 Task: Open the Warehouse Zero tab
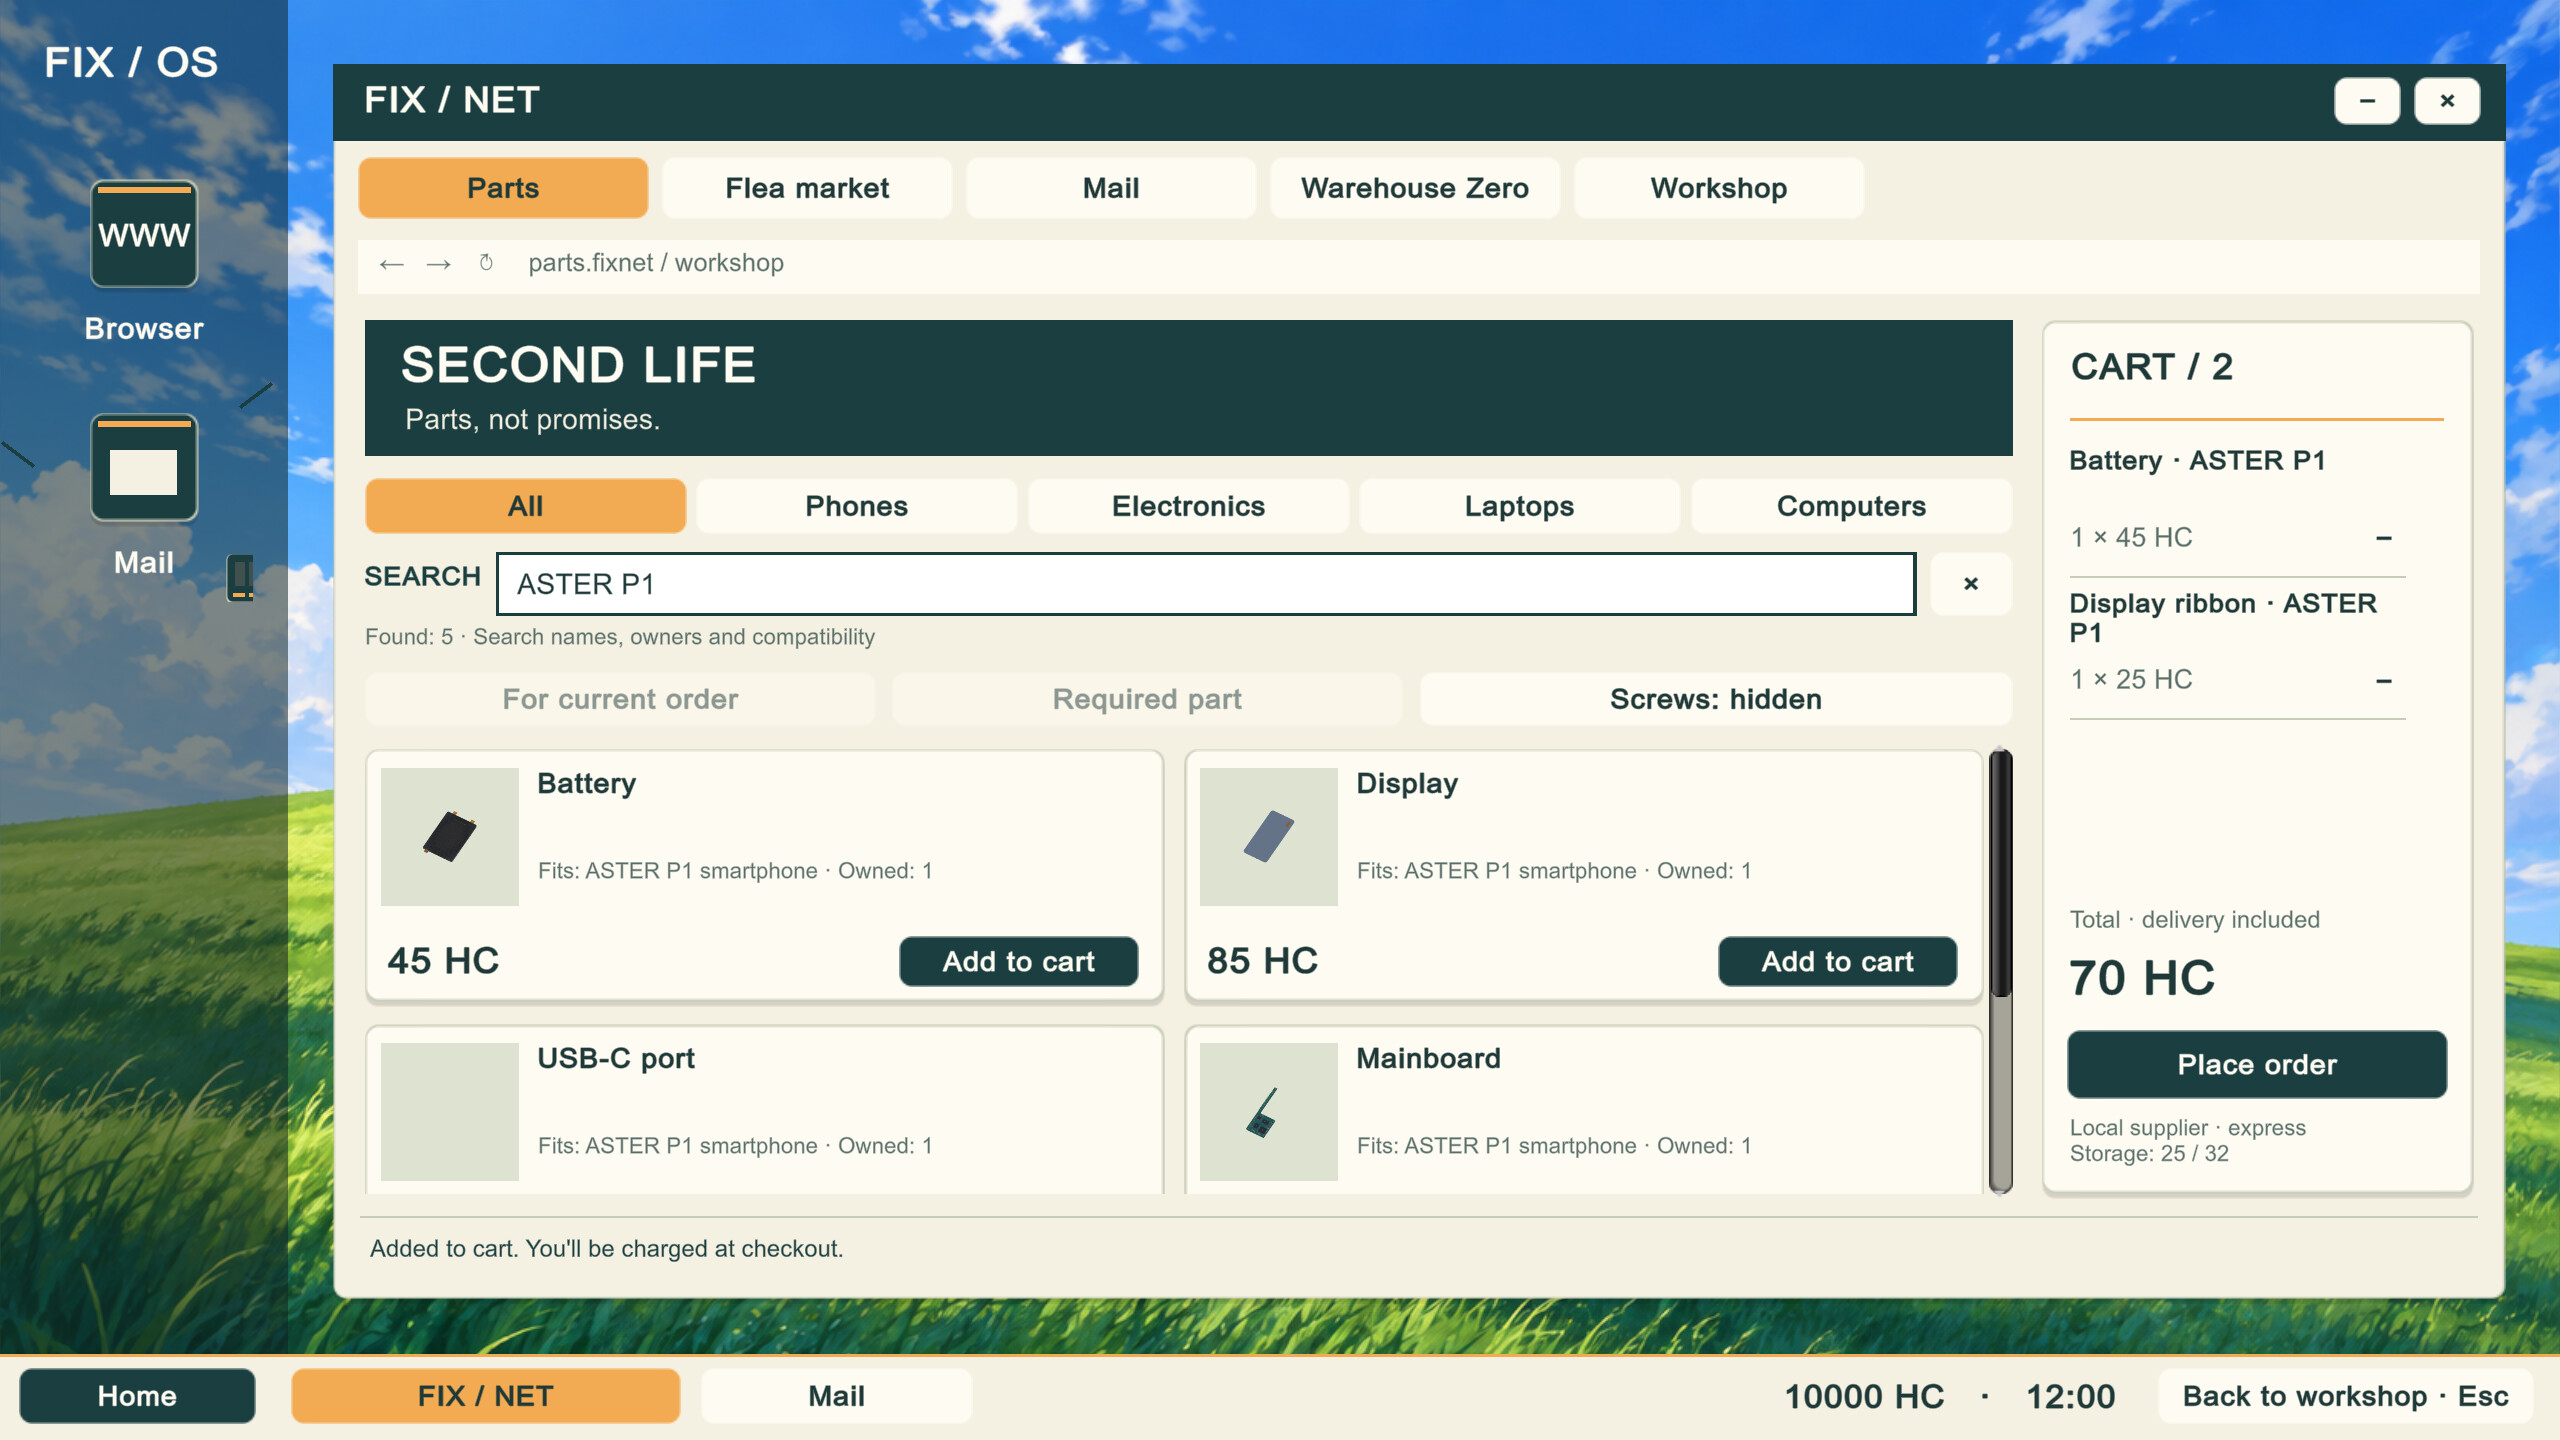1415,188
